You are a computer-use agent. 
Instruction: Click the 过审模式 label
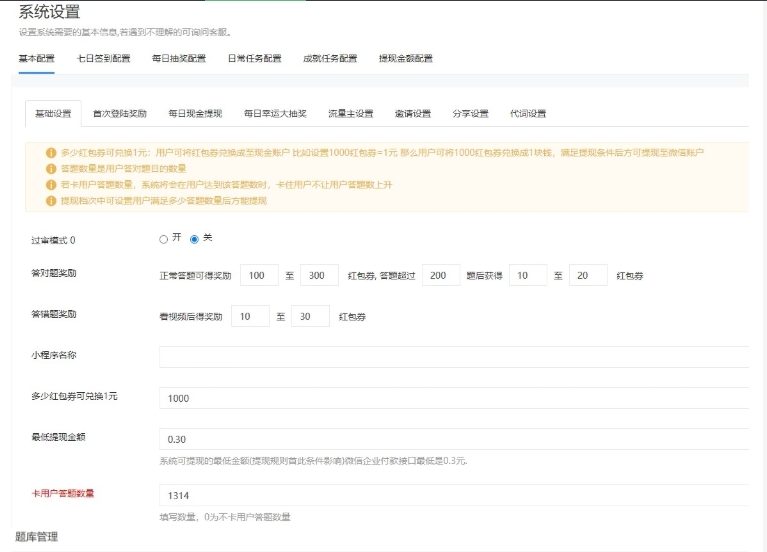pyautogui.click(x=53, y=240)
